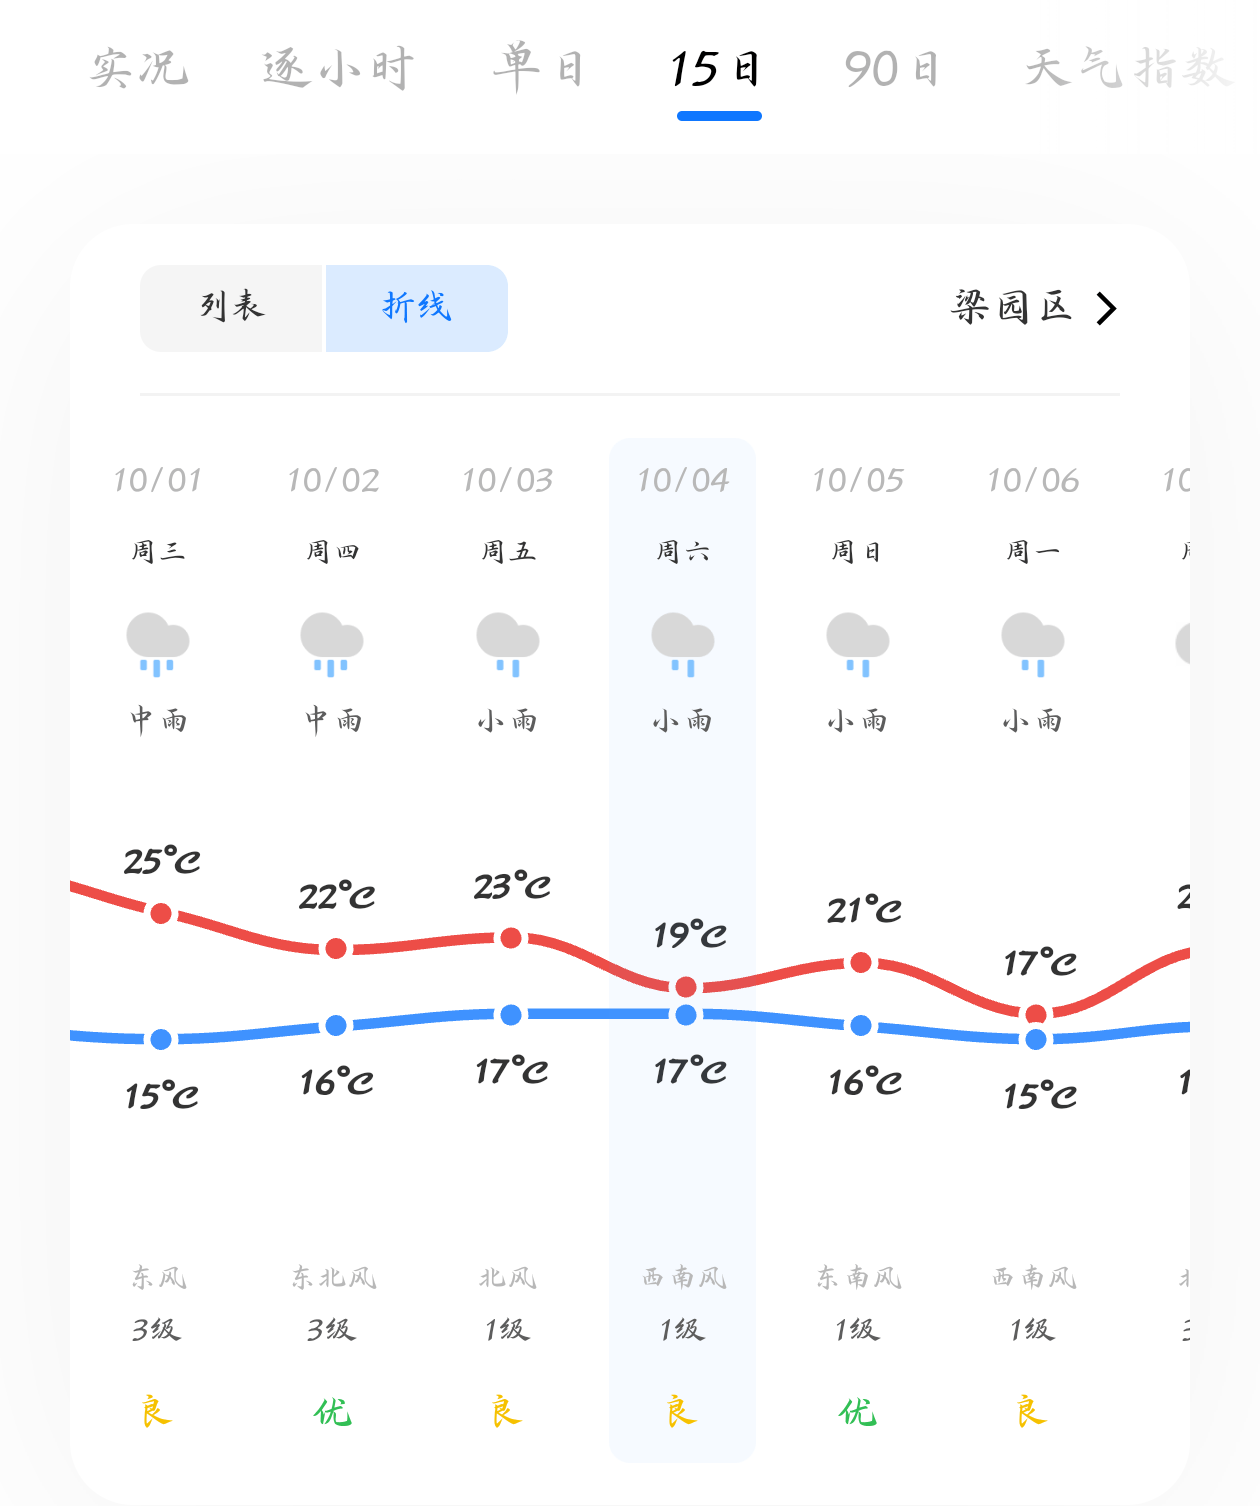Image resolution: width=1260 pixels, height=1506 pixels.
Task: Click the 优 air quality label for 10/02
Action: 332,1412
